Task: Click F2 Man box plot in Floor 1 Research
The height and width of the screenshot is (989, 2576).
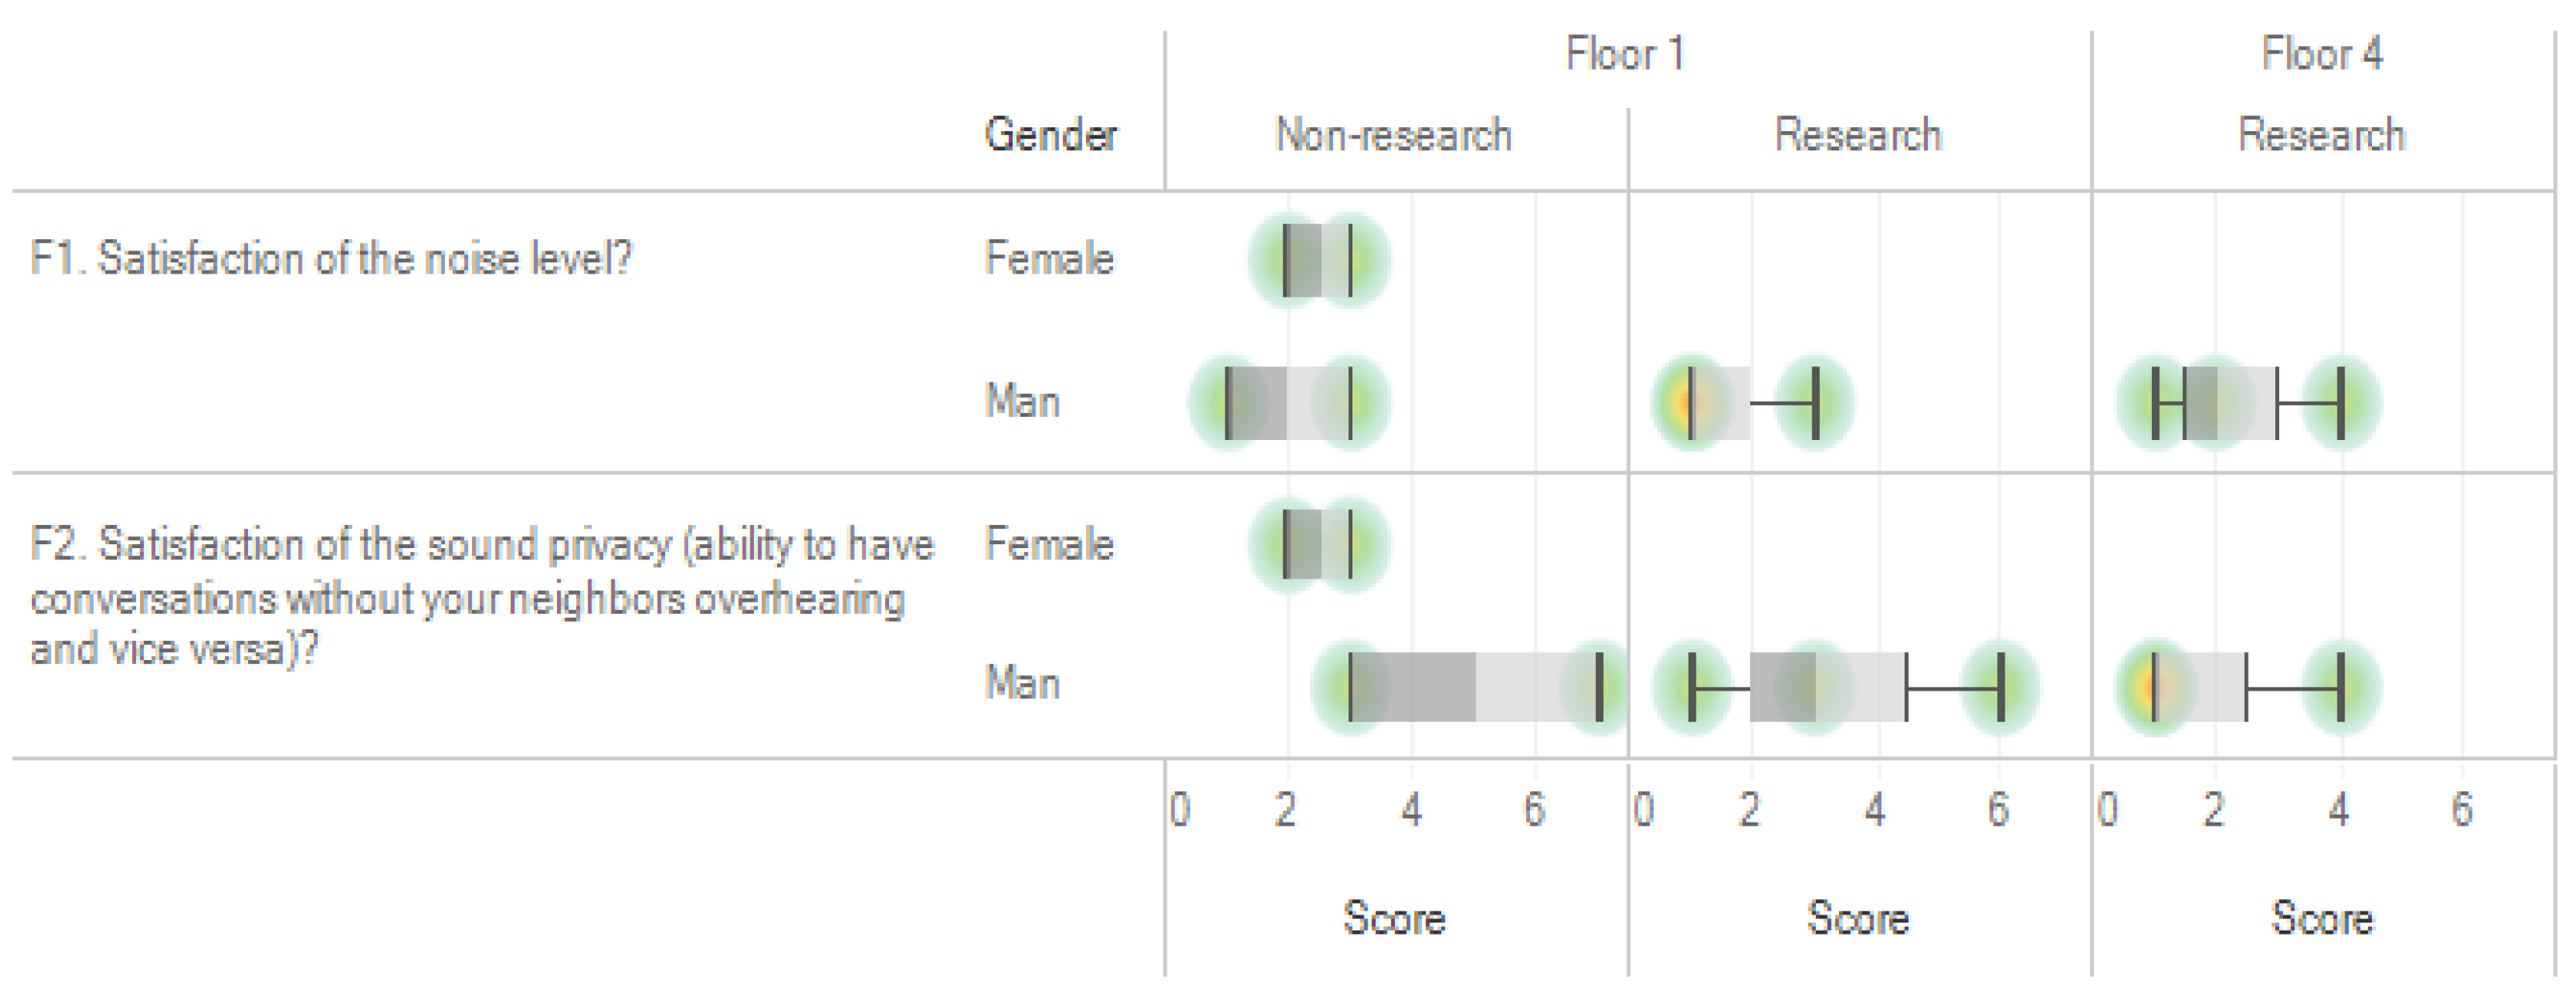Action: (x=1828, y=687)
